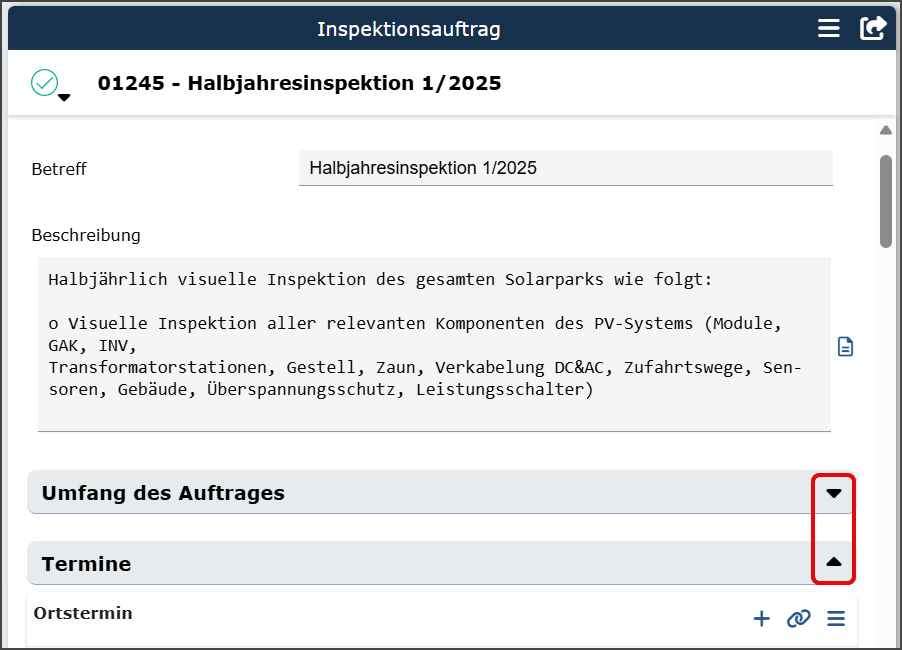Click the 'Betreff' label
The height and width of the screenshot is (650, 902).
pyautogui.click(x=59, y=169)
